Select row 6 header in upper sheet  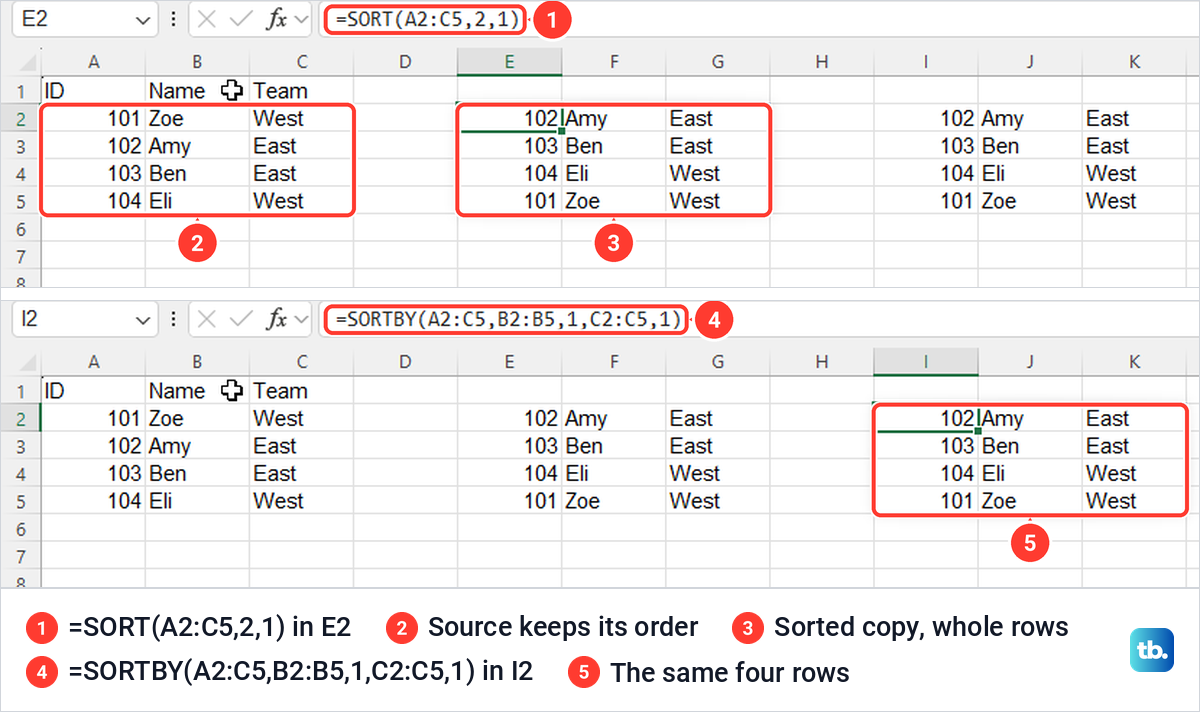[x=20, y=229]
